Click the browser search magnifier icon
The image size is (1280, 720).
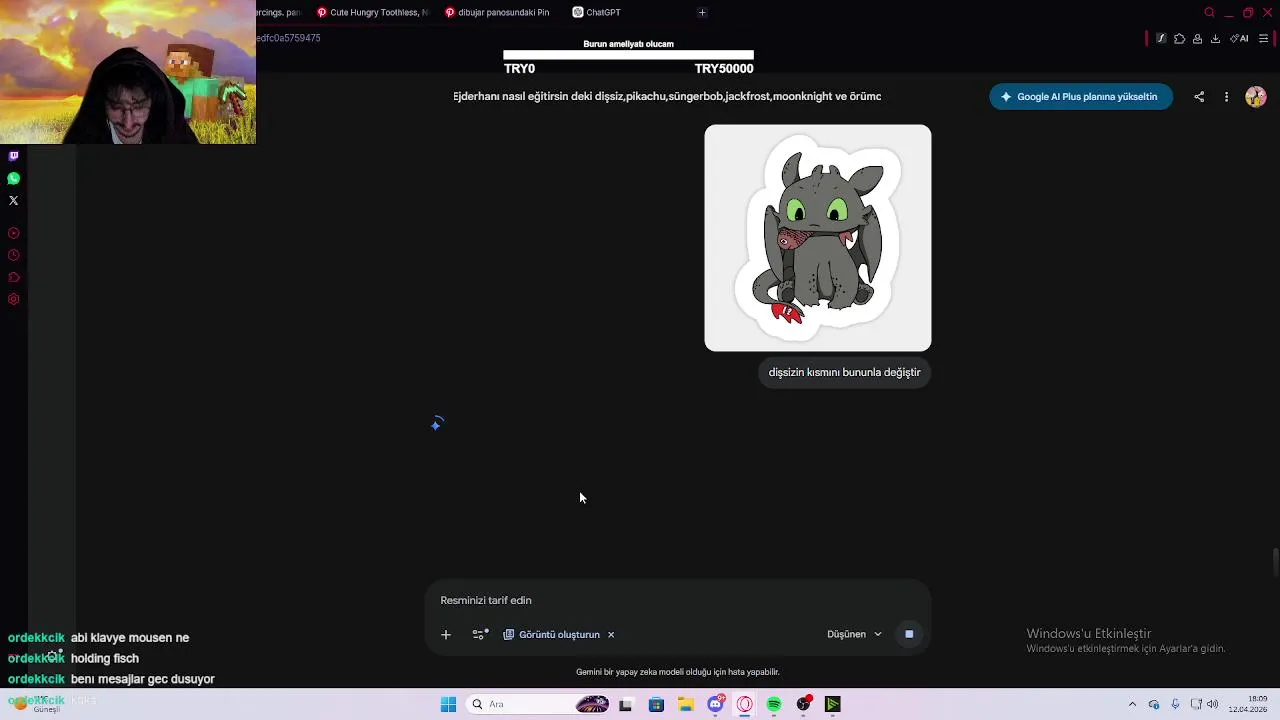pyautogui.click(x=1209, y=12)
